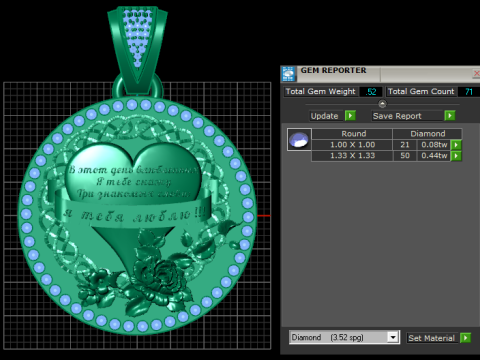Close the Gem Reporter panel
The height and width of the screenshot is (360, 480).
(477, 73)
